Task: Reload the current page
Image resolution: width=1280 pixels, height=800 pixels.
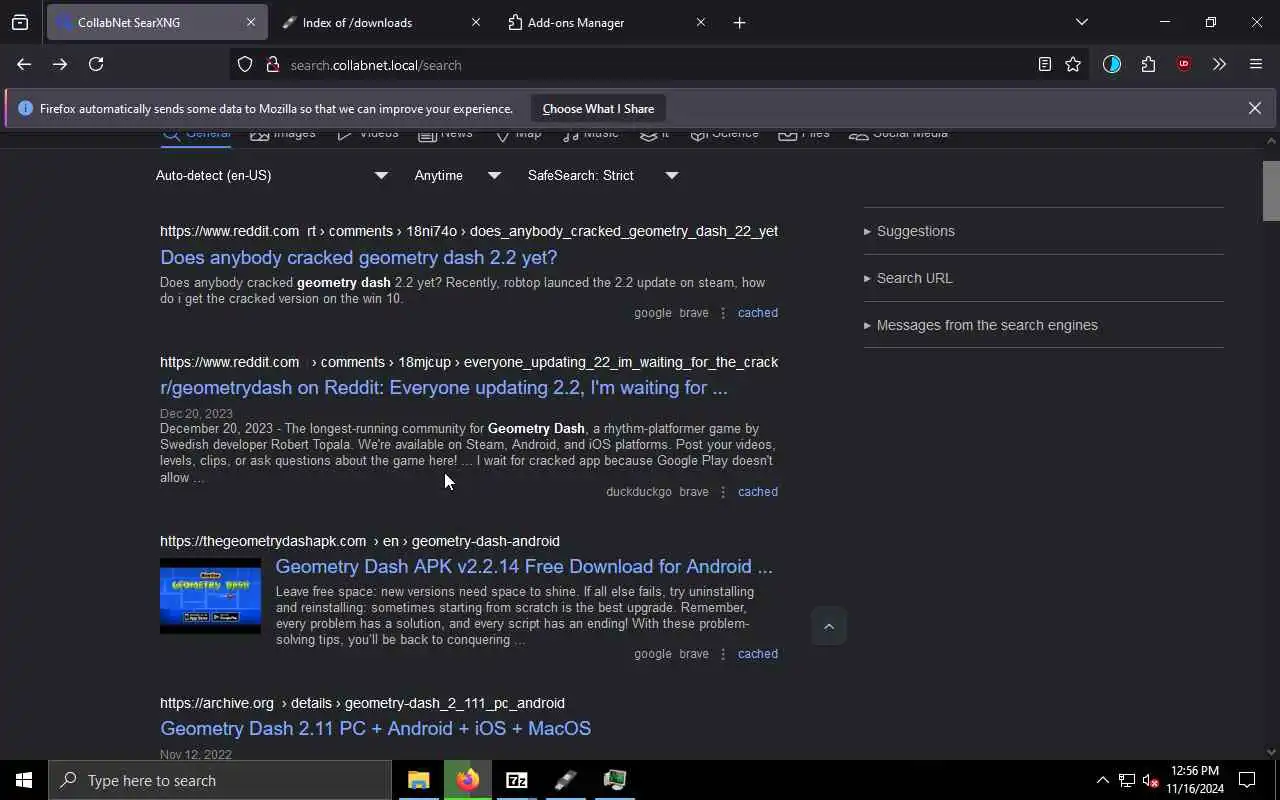Action: (96, 64)
